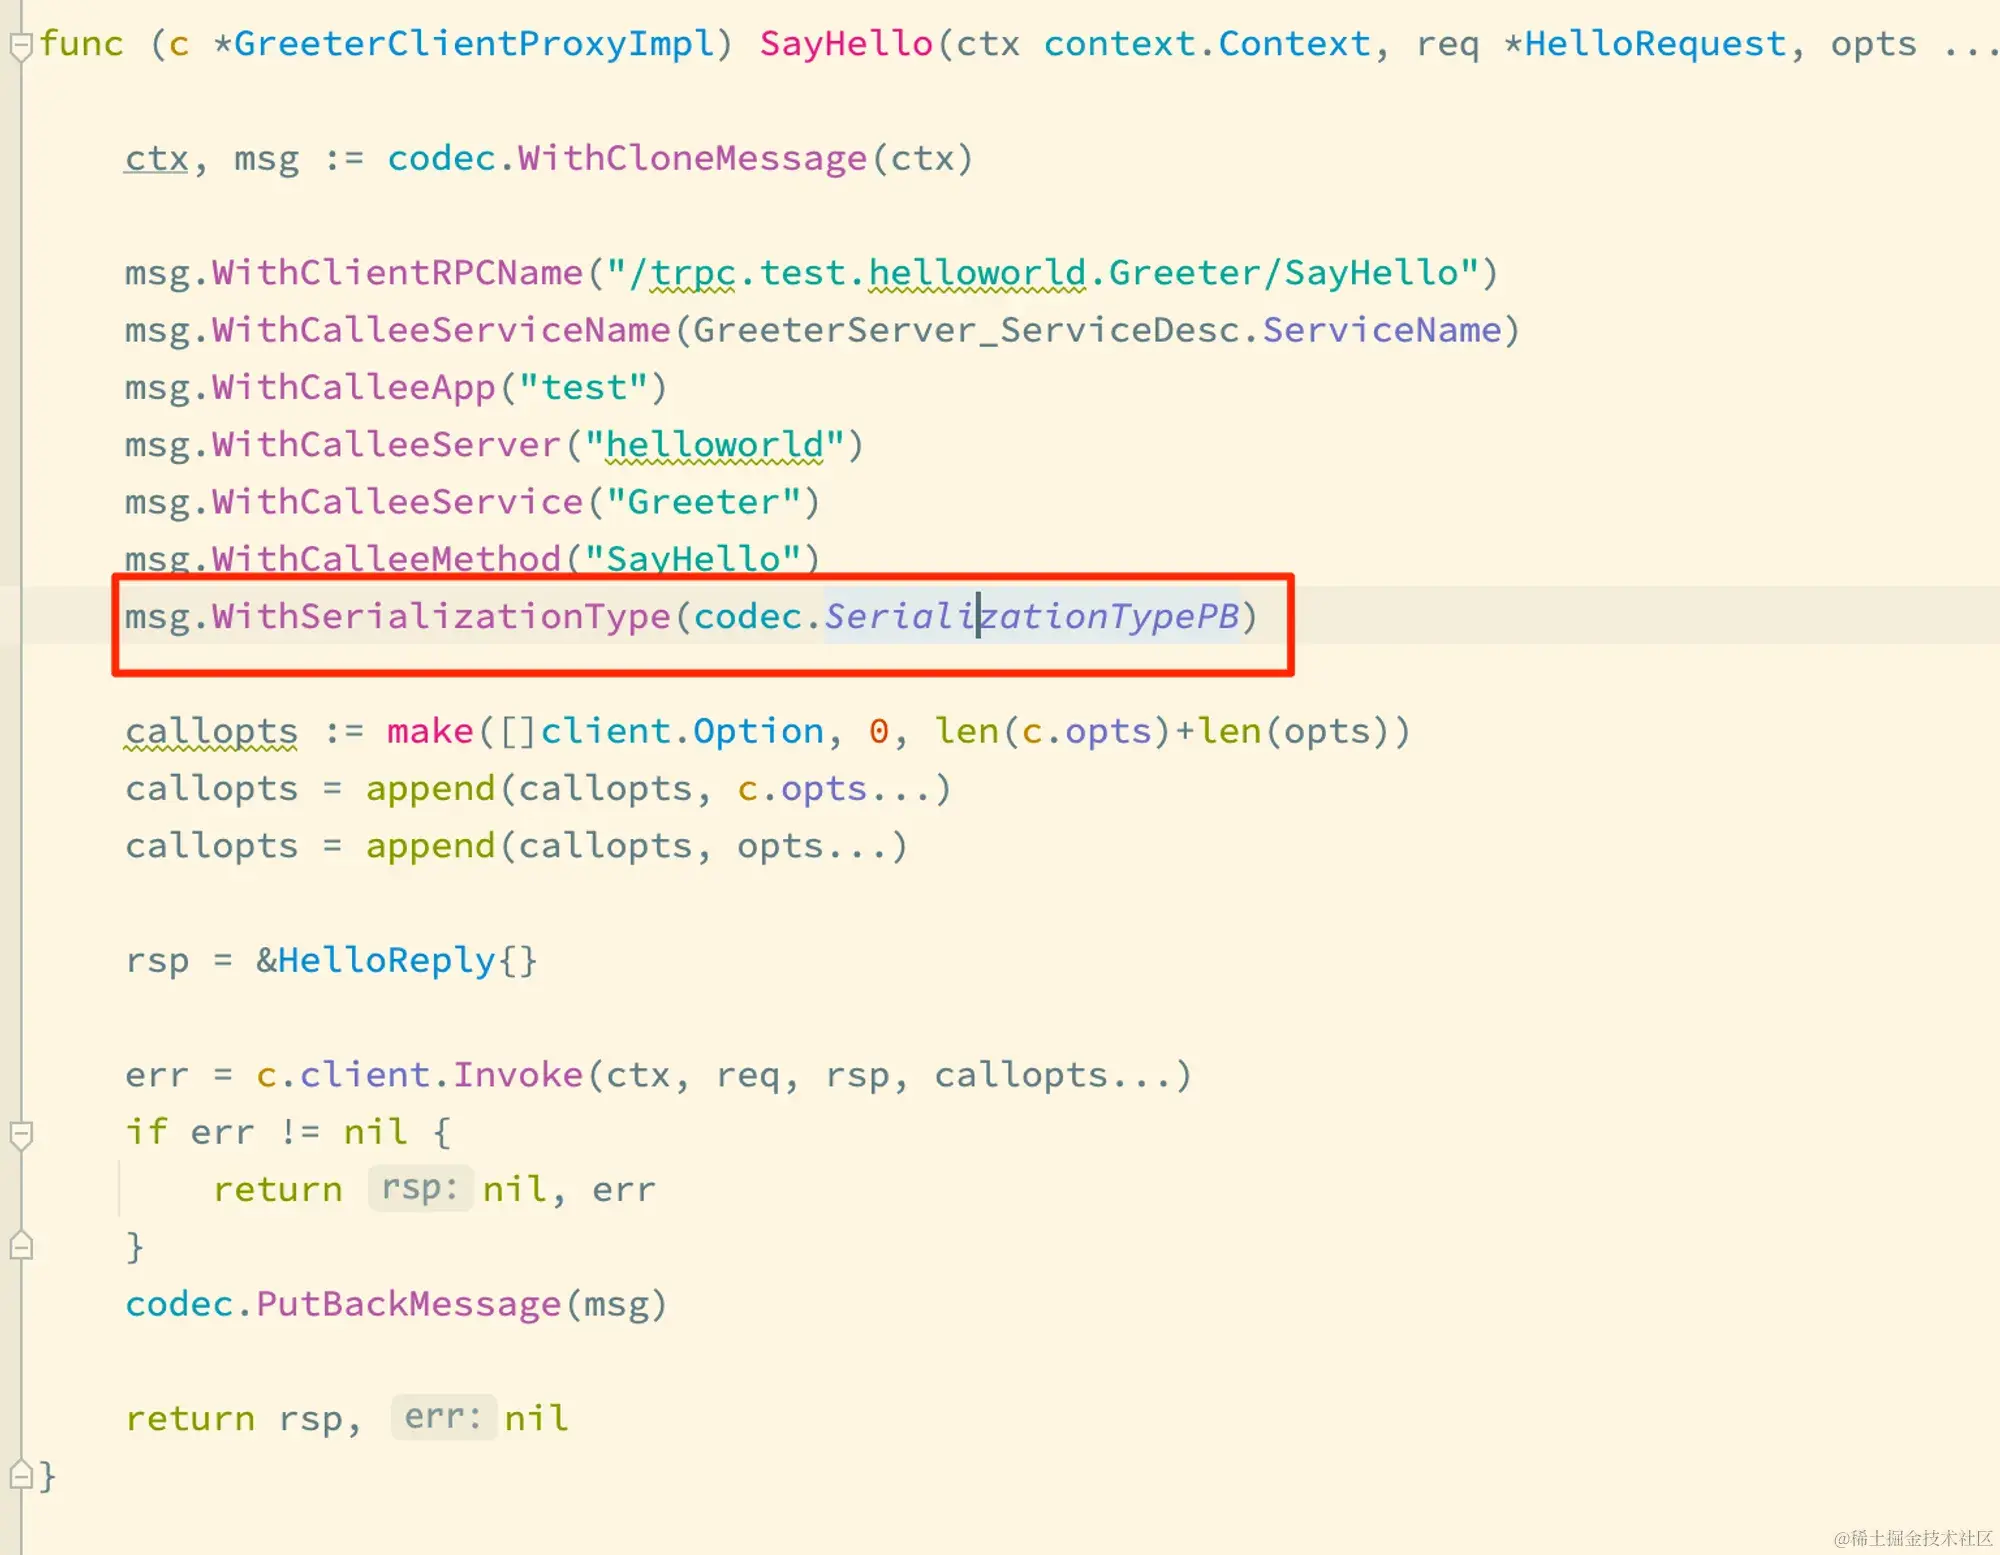Click the 'rsp:' parameter hint

point(420,1188)
